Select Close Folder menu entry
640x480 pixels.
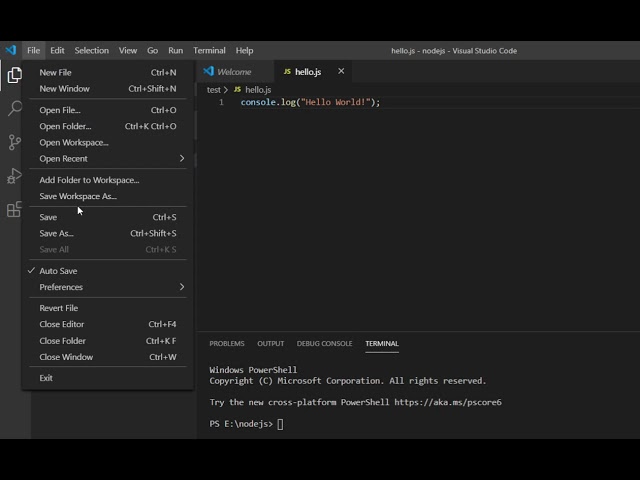coord(108,341)
